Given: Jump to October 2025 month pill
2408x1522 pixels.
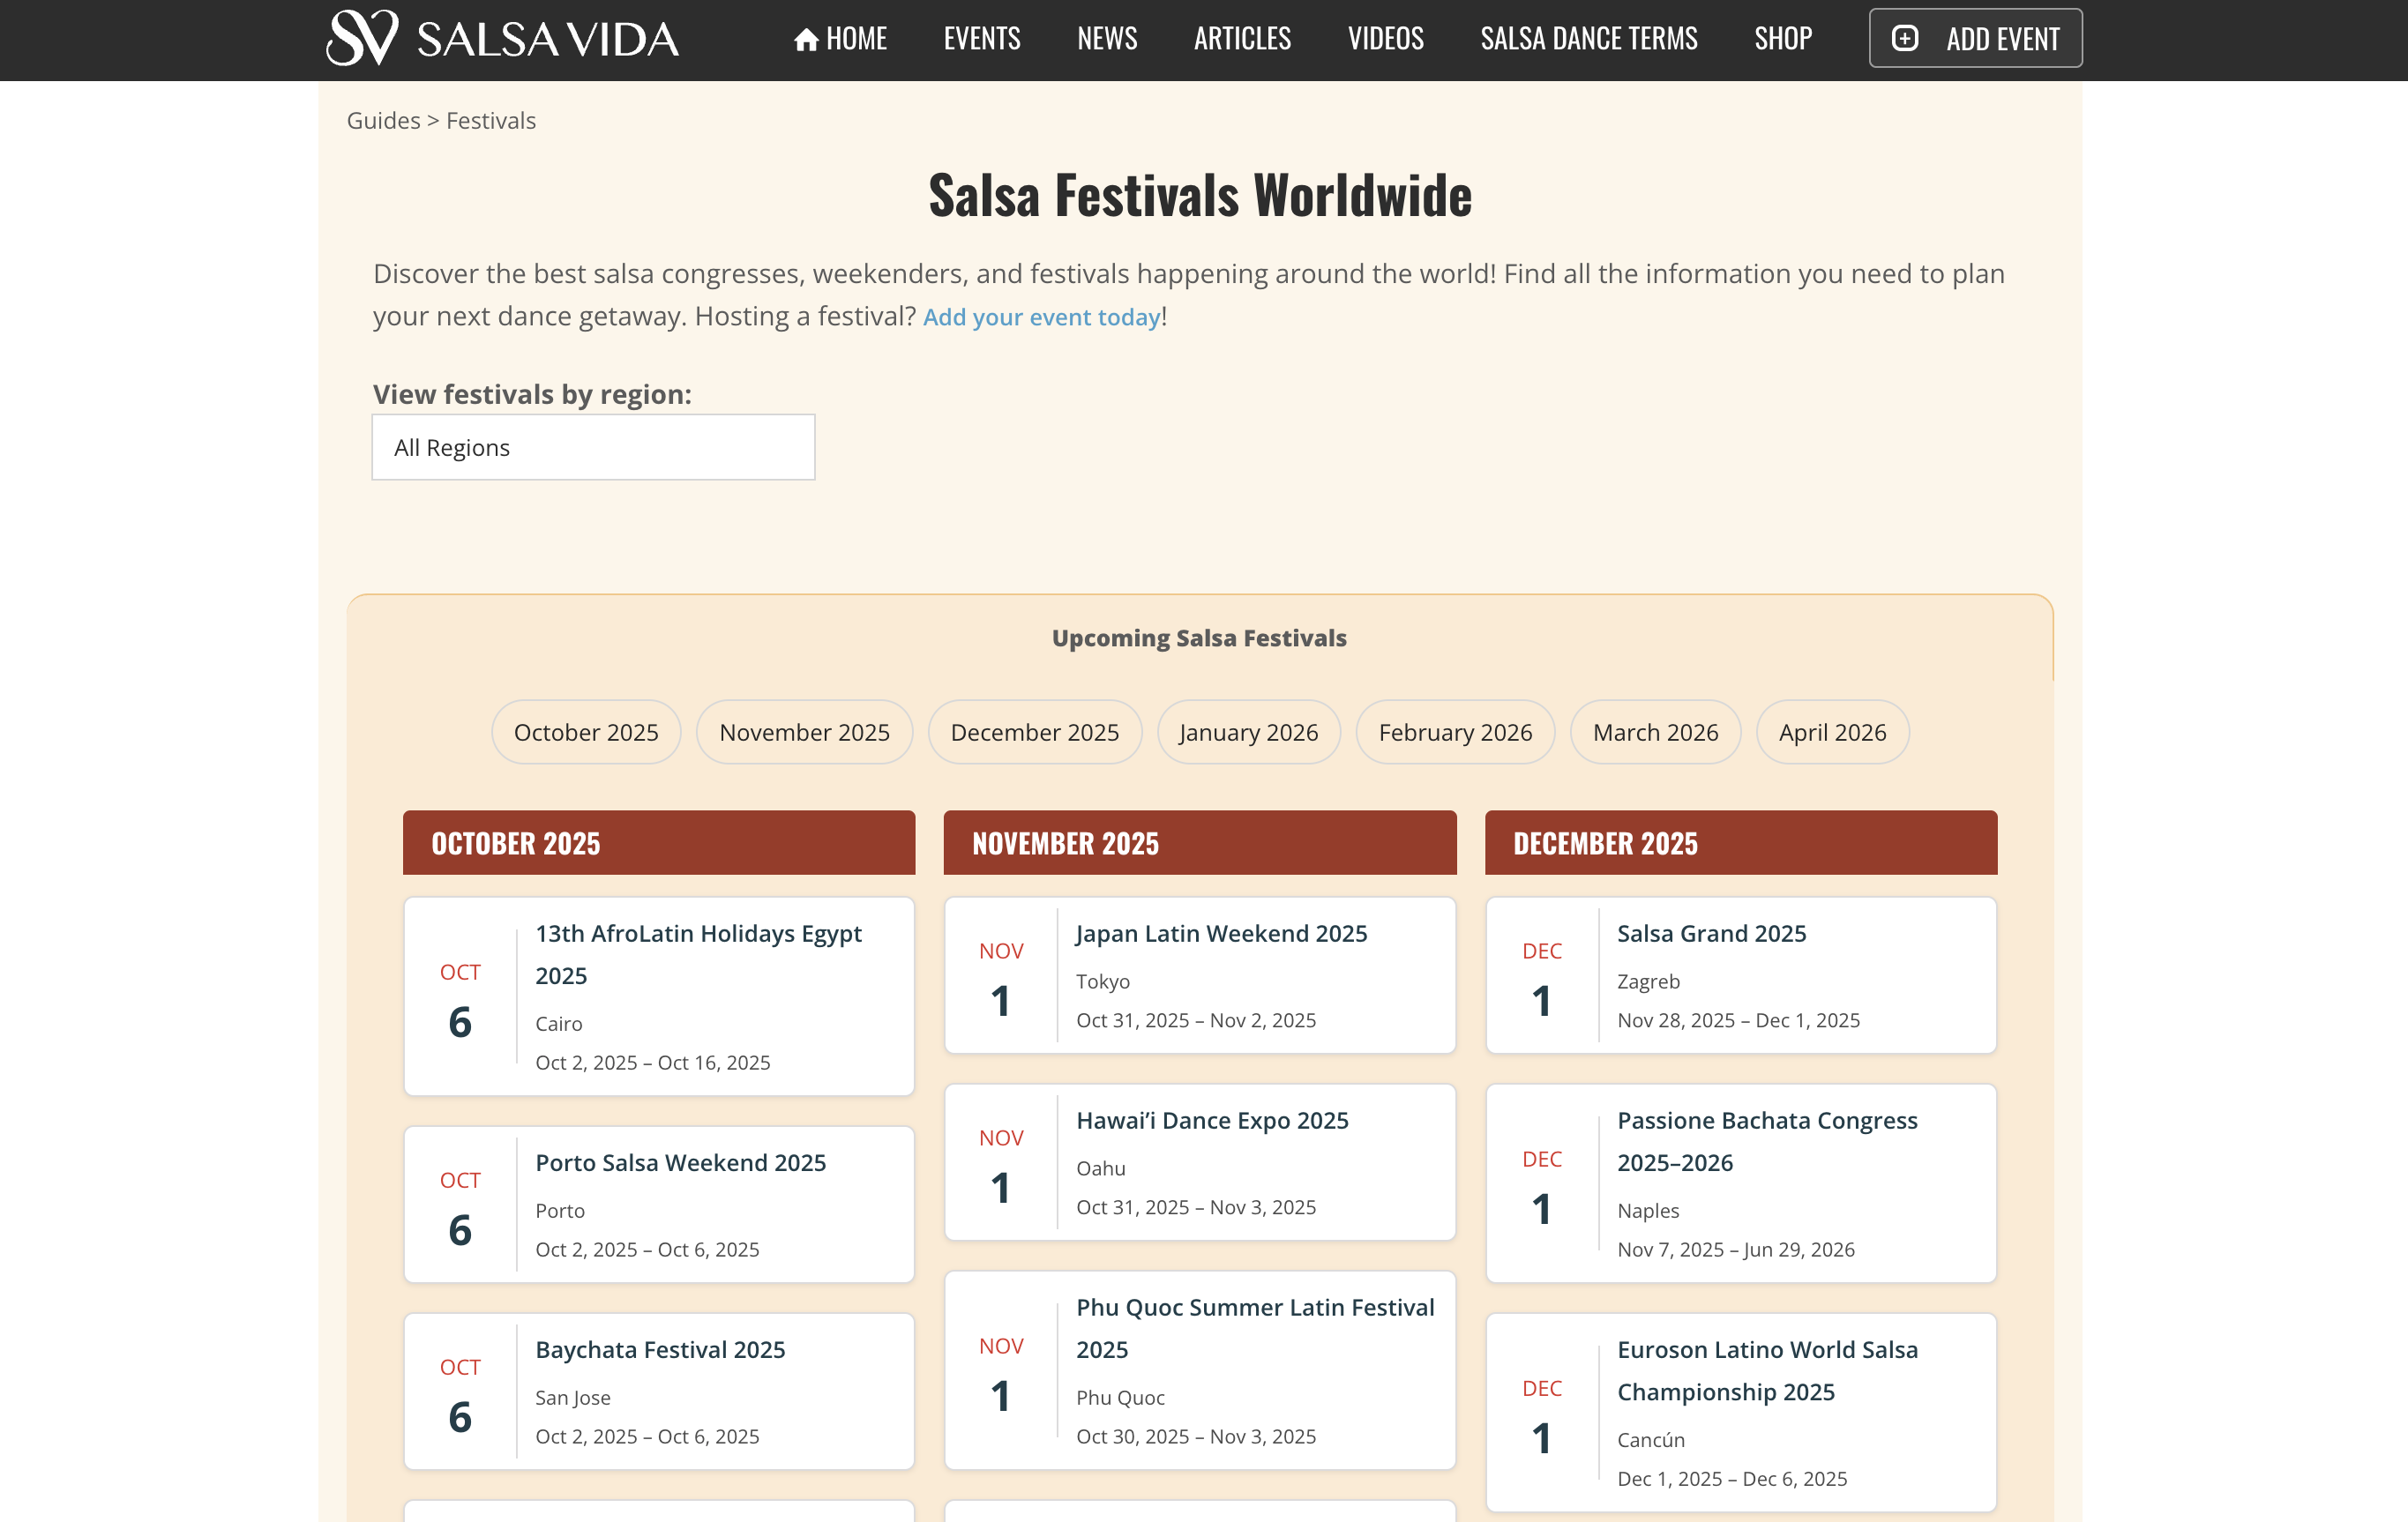Looking at the screenshot, I should pyautogui.click(x=585, y=732).
